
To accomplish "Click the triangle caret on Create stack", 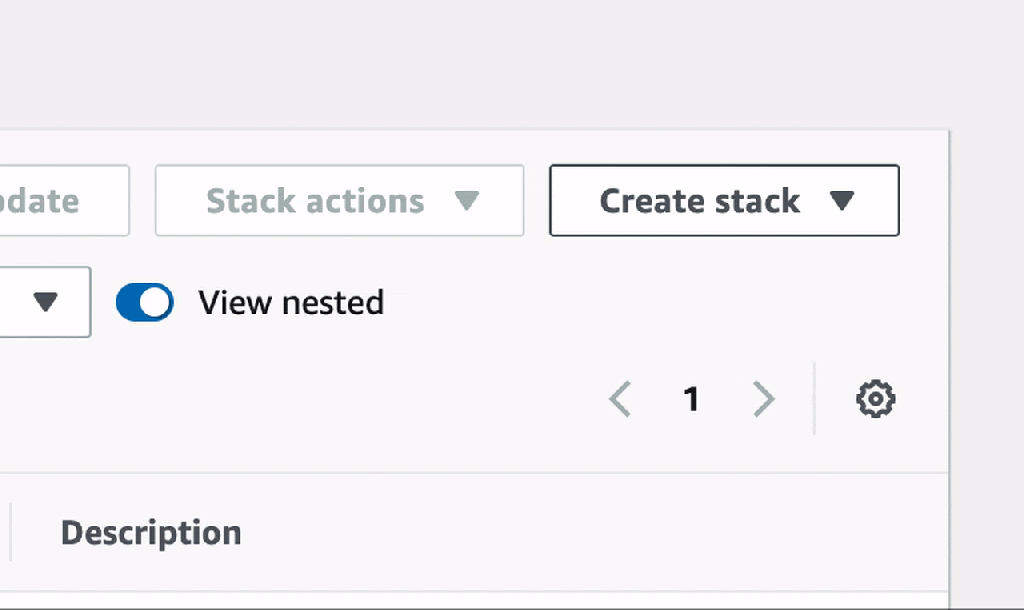I will tap(842, 201).
